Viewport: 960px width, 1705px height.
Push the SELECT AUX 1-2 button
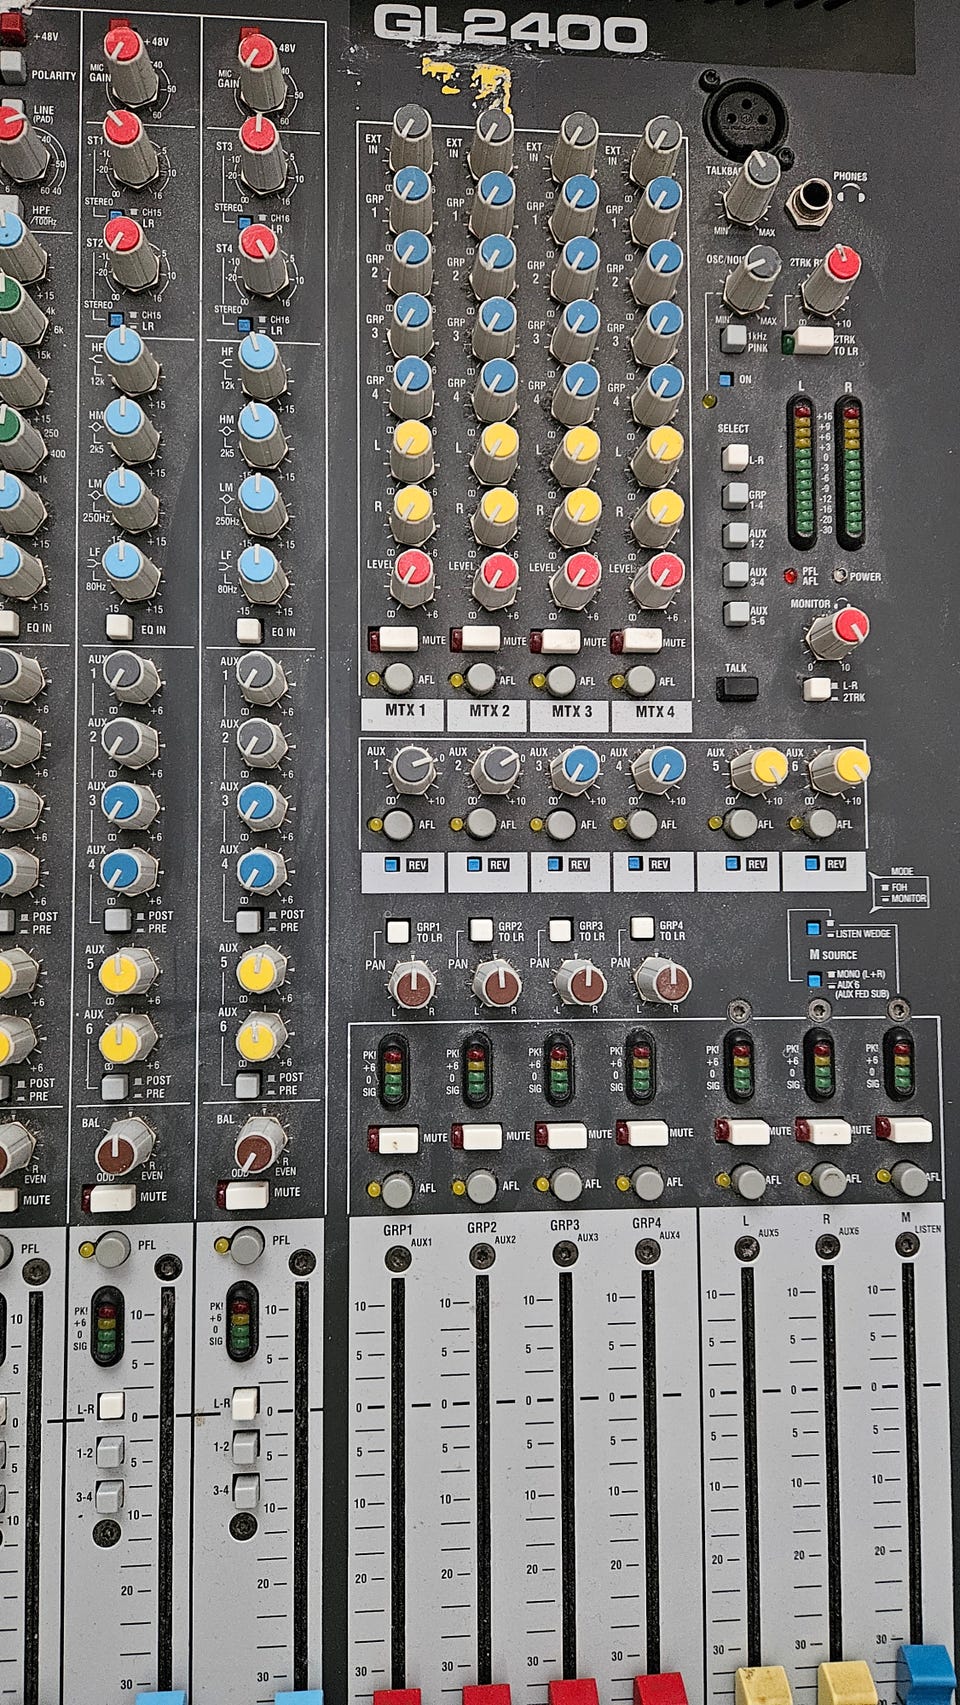[x=736, y=536]
